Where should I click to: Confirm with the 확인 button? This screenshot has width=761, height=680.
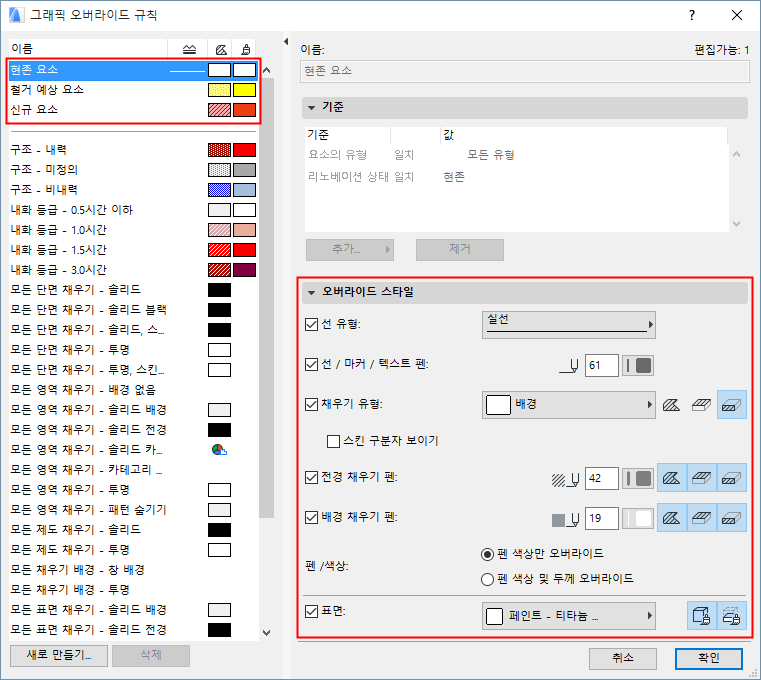[x=709, y=659]
